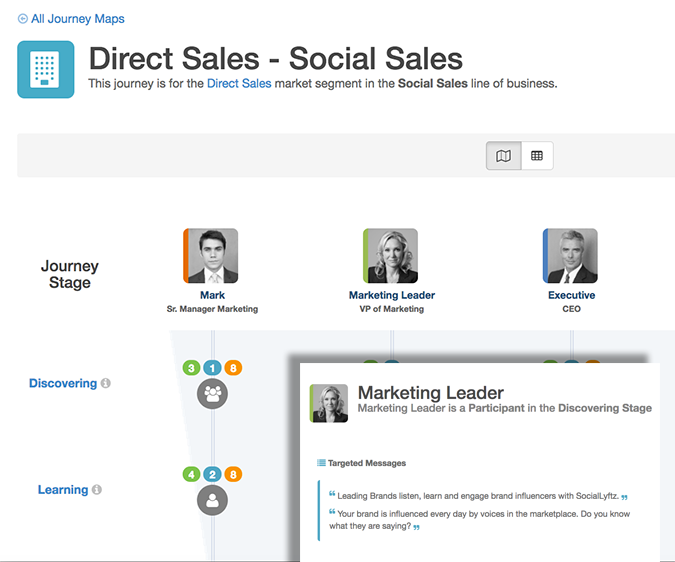Click green badge 3 in Discovering row
This screenshot has width=675, height=562.
[x=191, y=368]
